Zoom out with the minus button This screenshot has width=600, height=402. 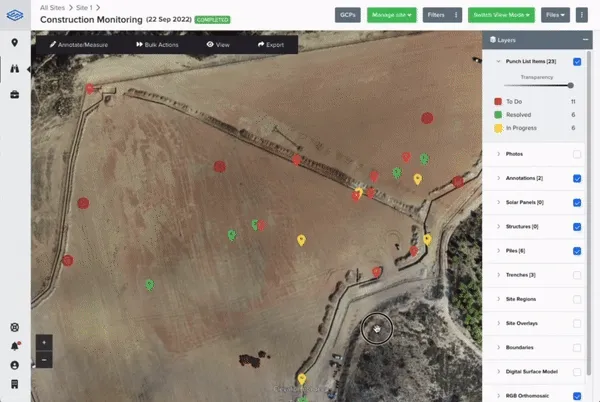tap(44, 360)
